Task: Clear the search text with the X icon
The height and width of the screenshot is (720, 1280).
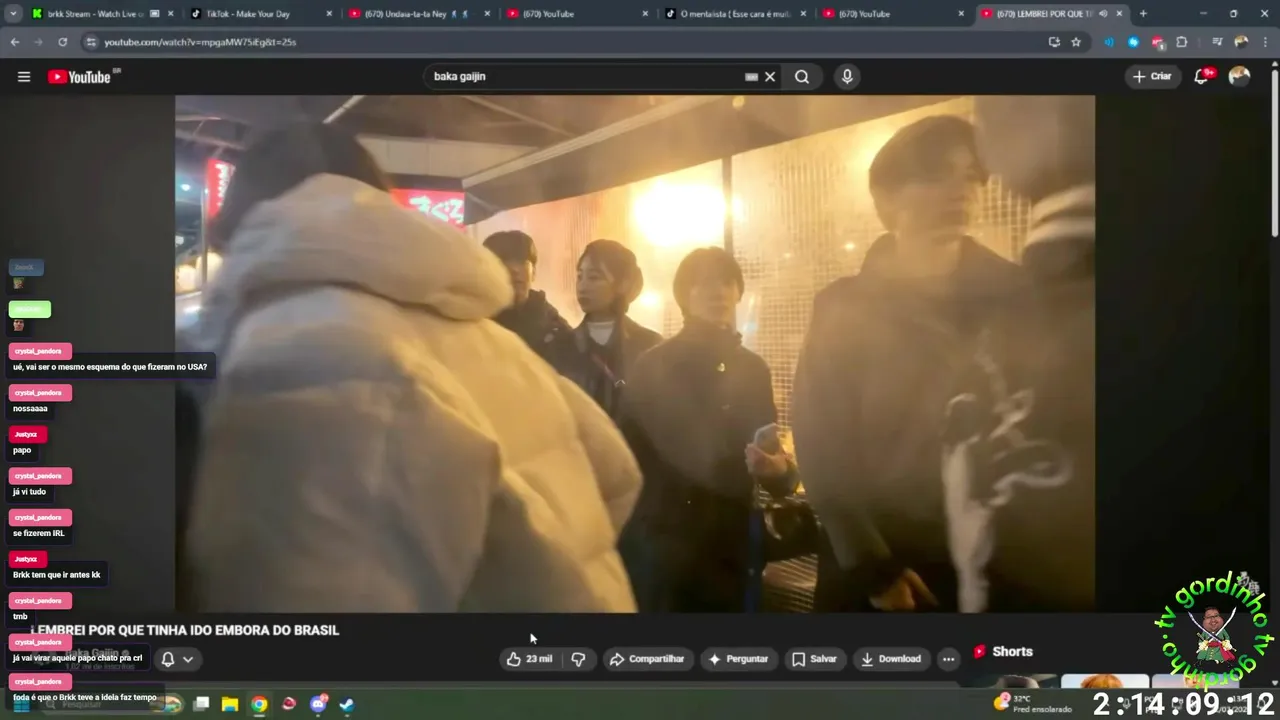Action: [770, 77]
